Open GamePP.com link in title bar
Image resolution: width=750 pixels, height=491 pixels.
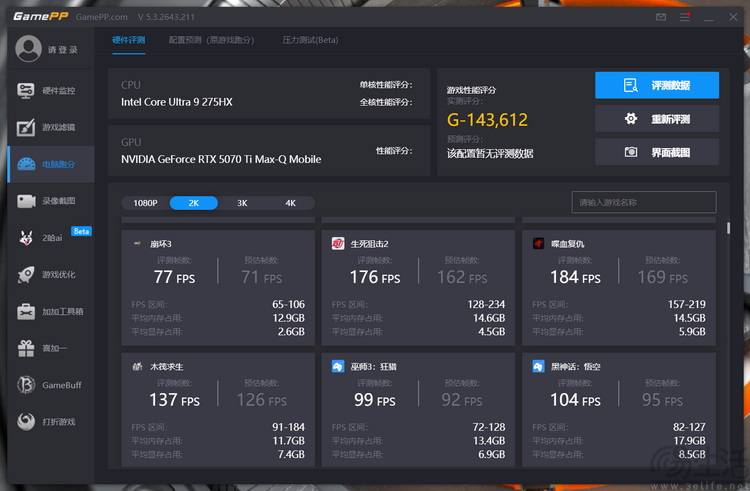click(101, 17)
